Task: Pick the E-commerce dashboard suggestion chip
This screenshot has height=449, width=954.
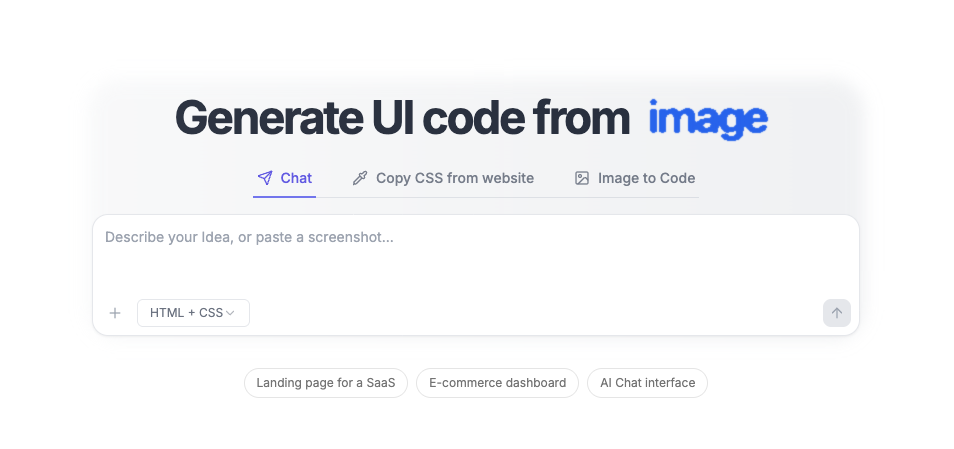Action: click(497, 383)
